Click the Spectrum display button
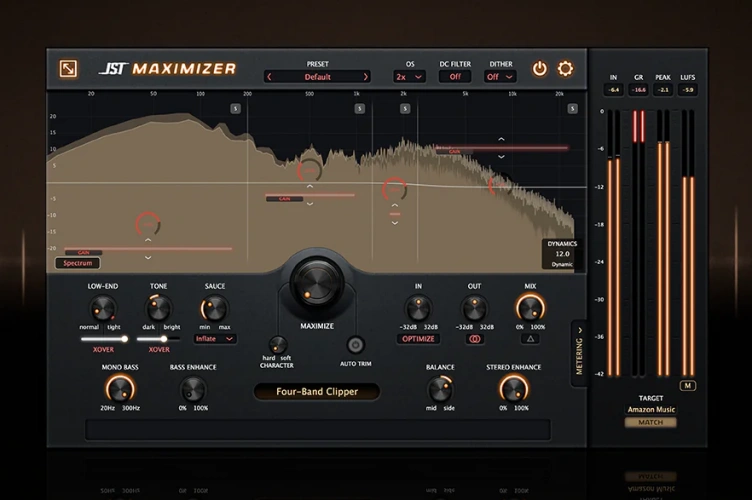752x500 pixels. point(78,263)
